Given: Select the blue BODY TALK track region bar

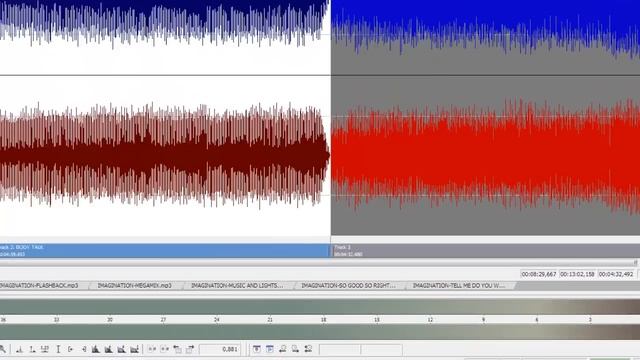Looking at the screenshot, I should [164, 251].
